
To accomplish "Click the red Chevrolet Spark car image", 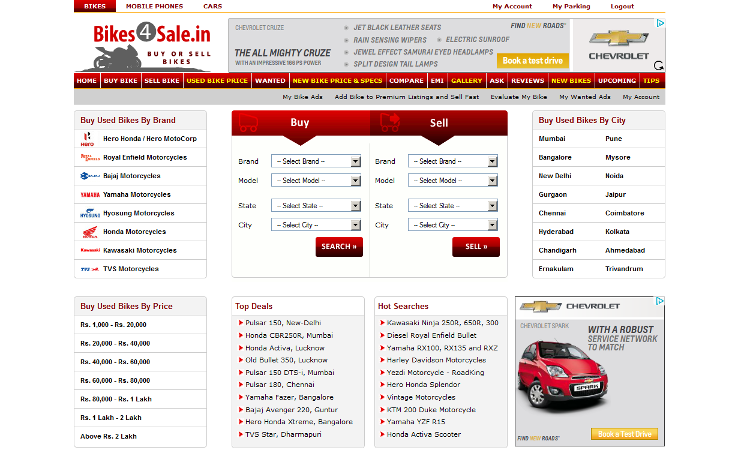I will coord(562,376).
